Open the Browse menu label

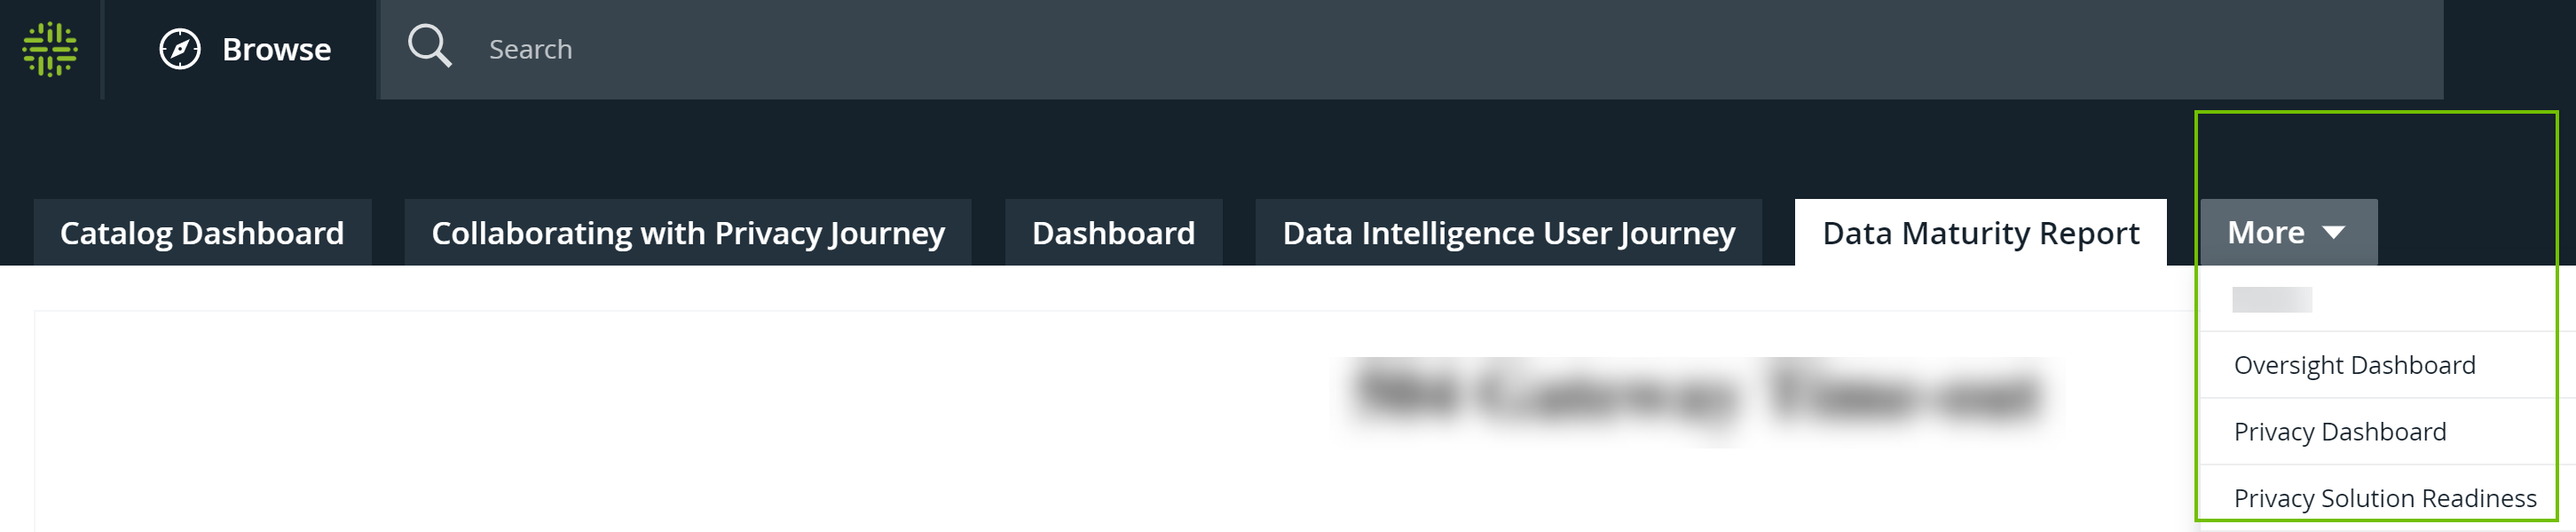[x=276, y=49]
